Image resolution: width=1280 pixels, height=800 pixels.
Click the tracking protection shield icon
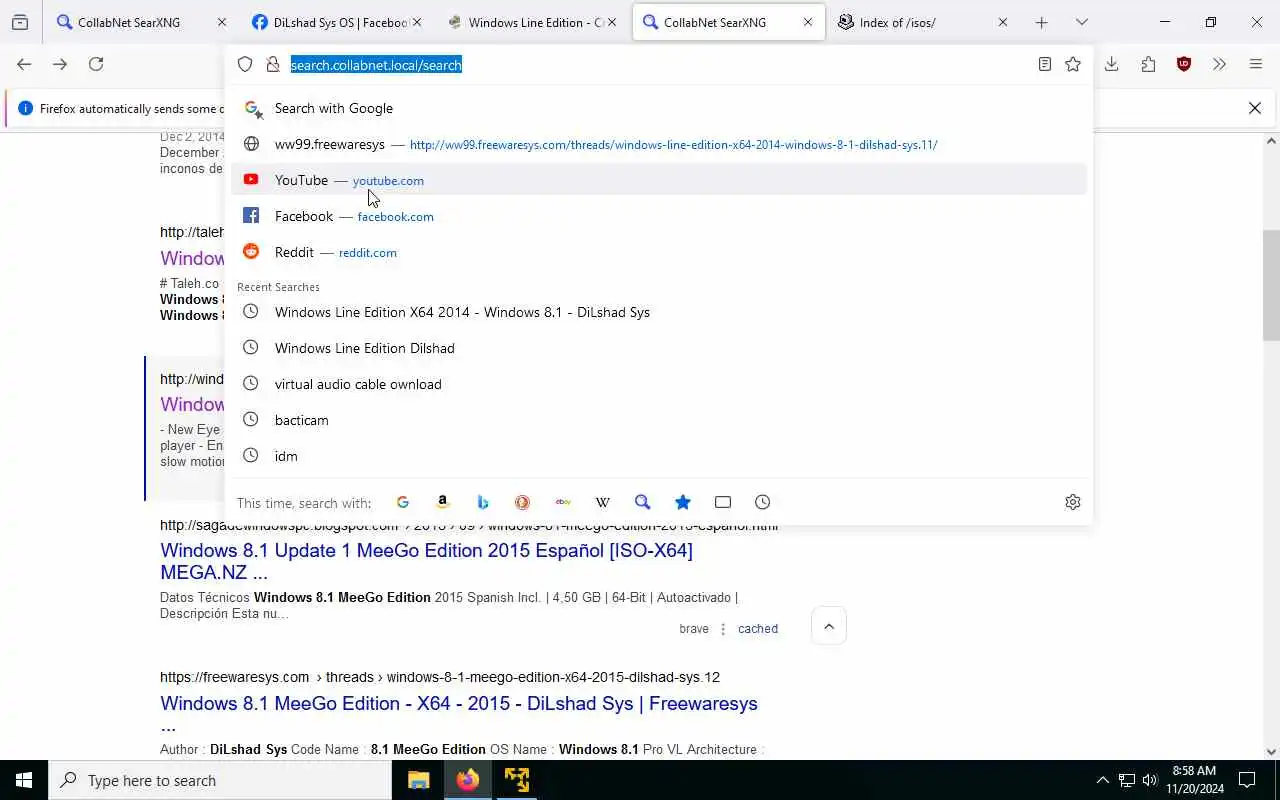(x=245, y=64)
